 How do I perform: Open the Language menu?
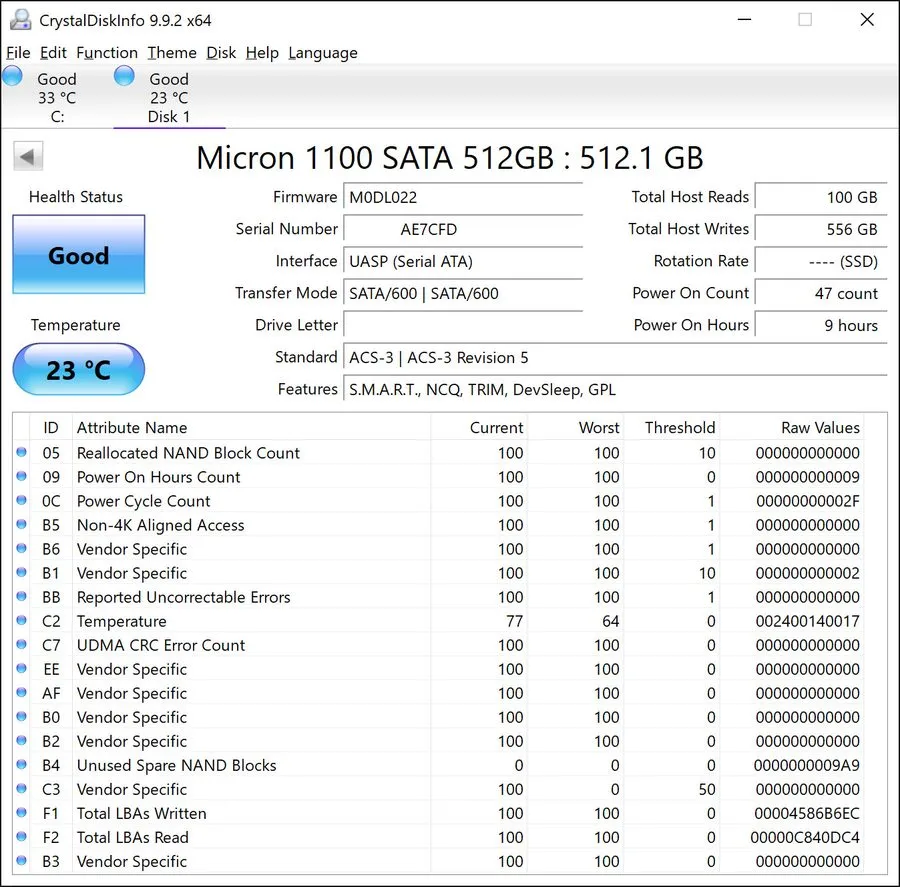323,53
